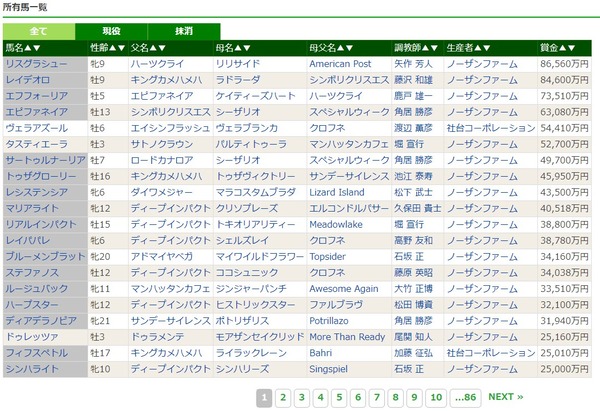Open horse ブルーメンブラット page
This screenshot has width=600, height=411.
[46, 257]
